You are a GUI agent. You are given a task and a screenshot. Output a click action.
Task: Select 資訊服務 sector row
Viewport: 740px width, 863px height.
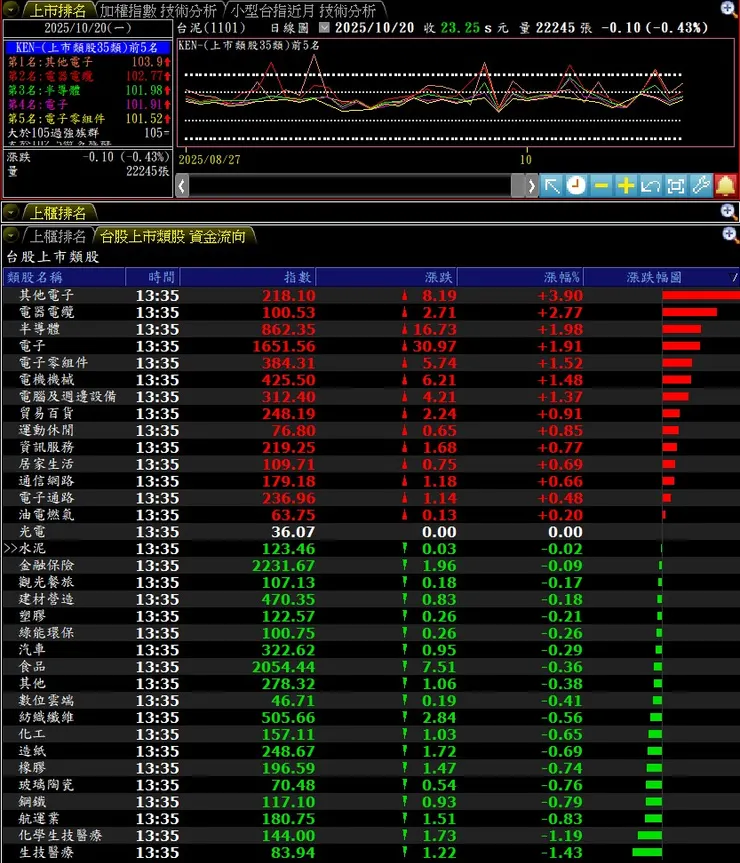tap(371, 447)
